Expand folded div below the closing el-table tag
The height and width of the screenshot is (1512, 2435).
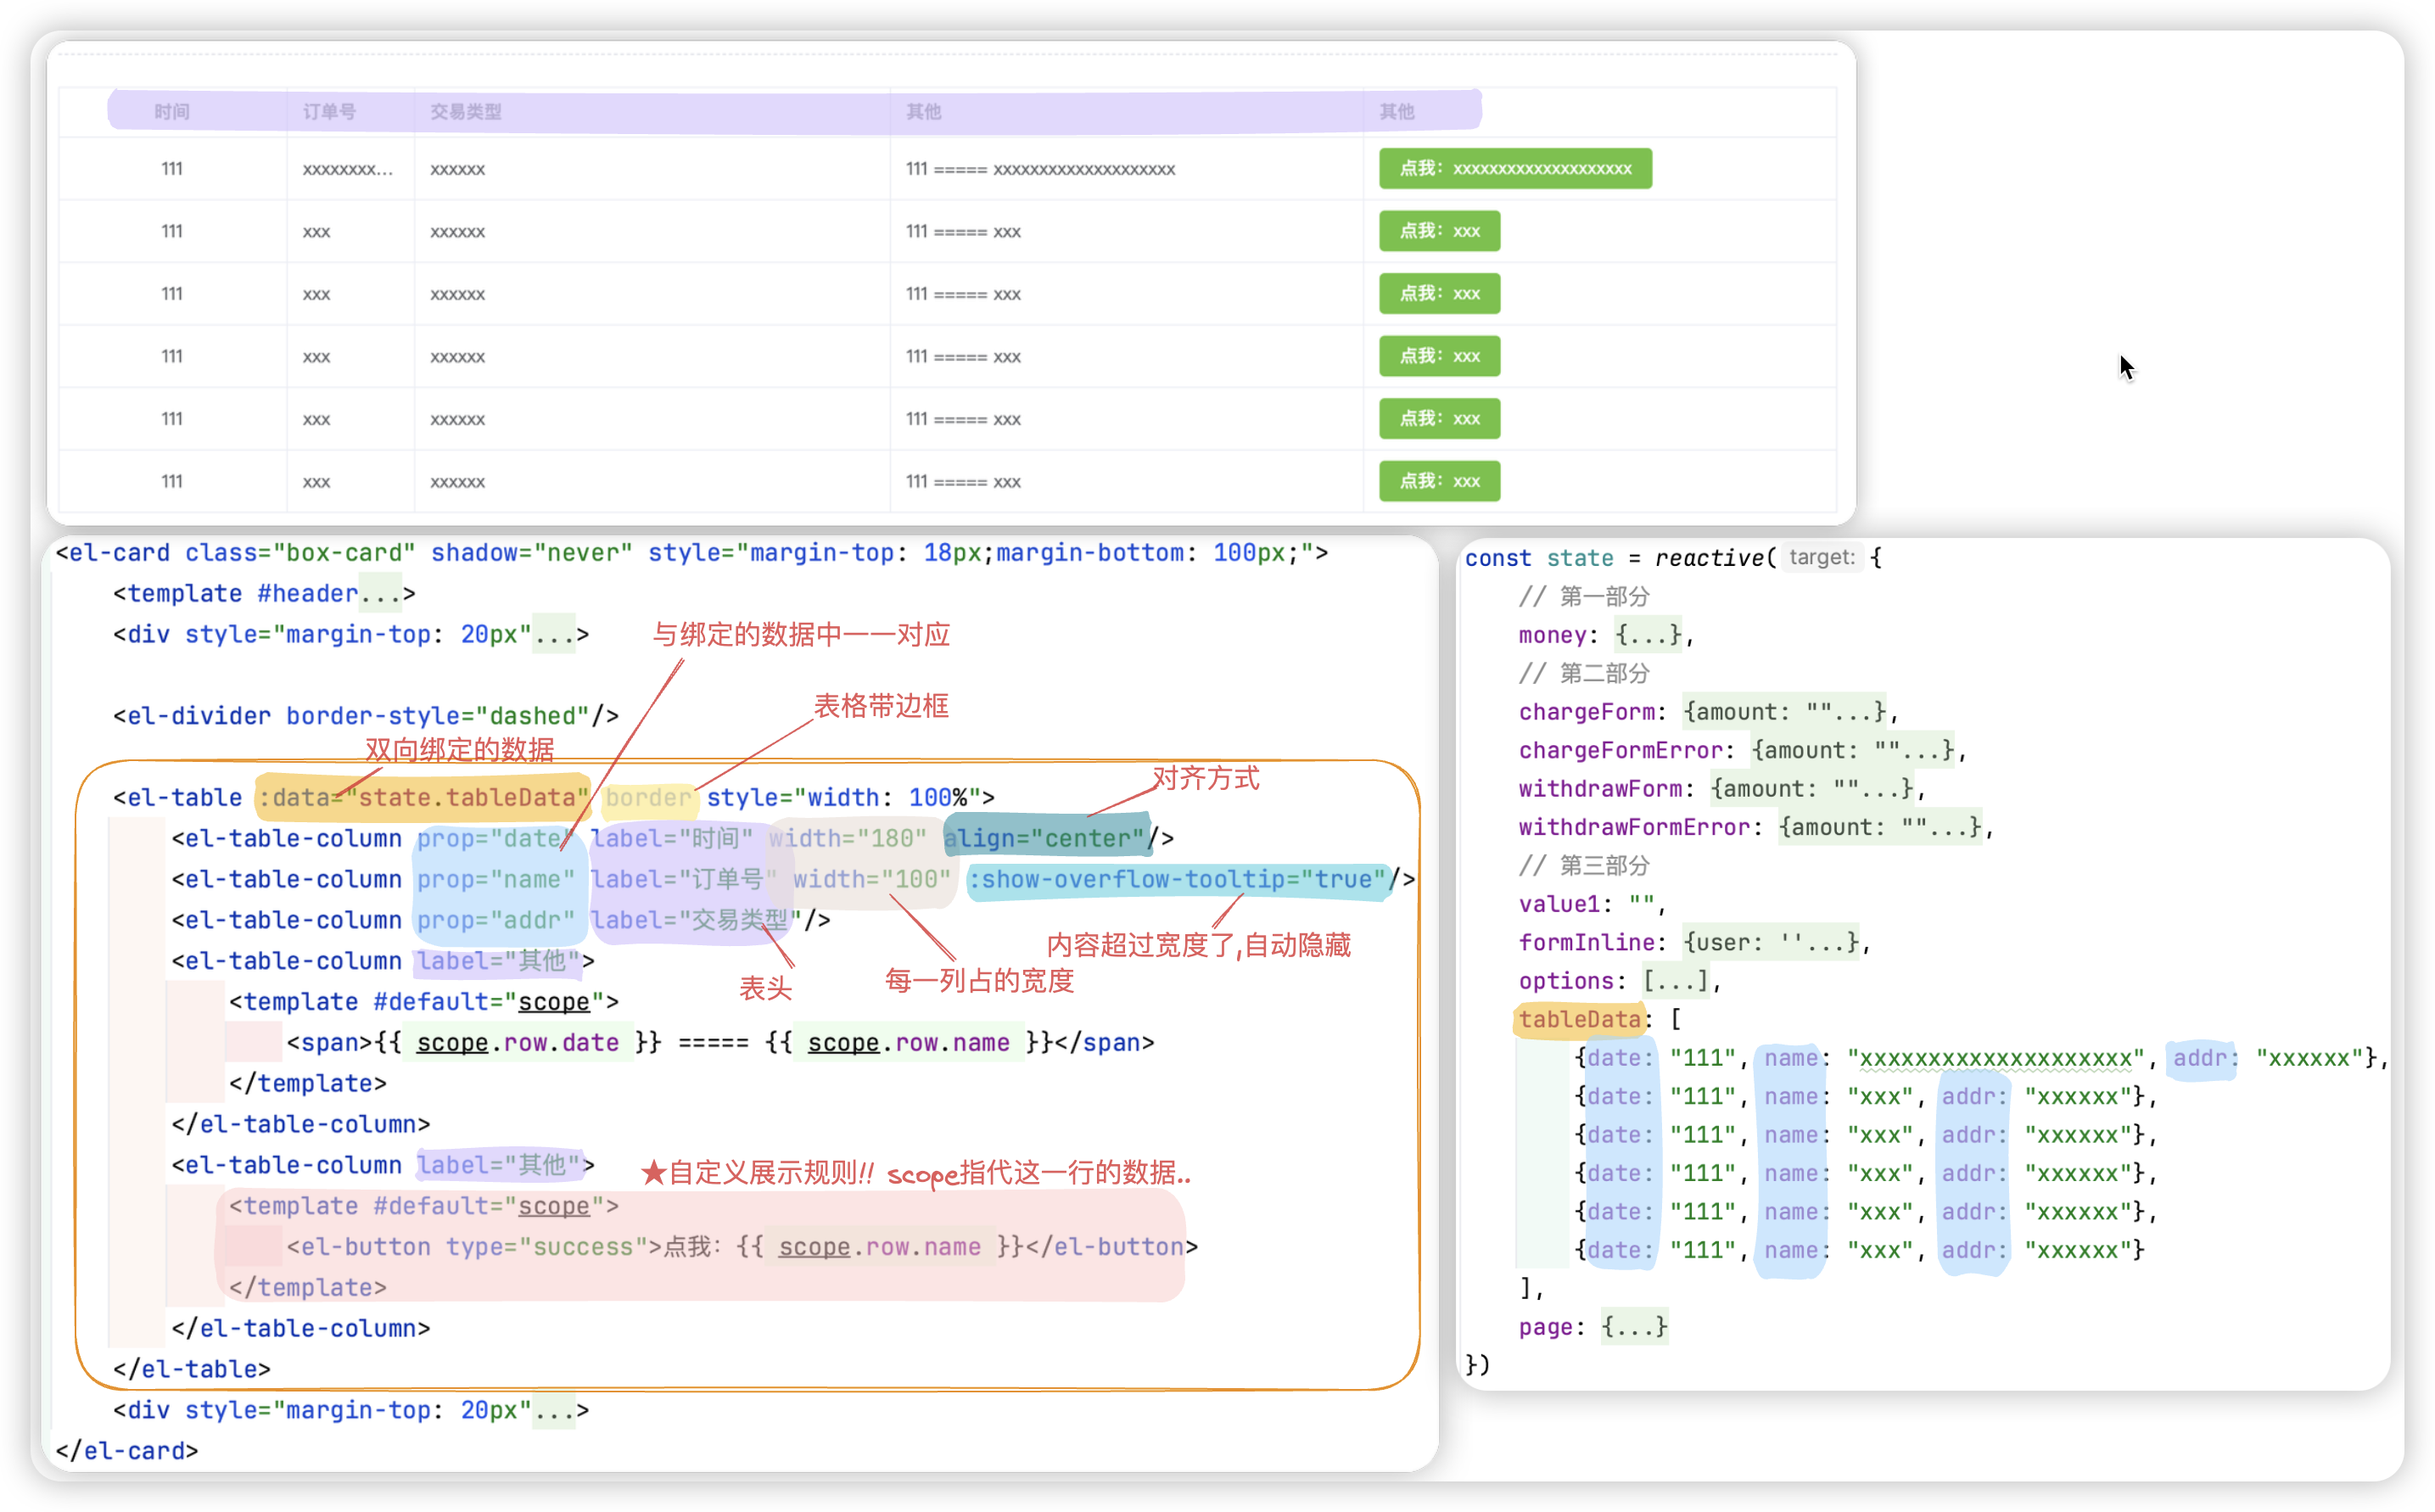click(x=553, y=1410)
